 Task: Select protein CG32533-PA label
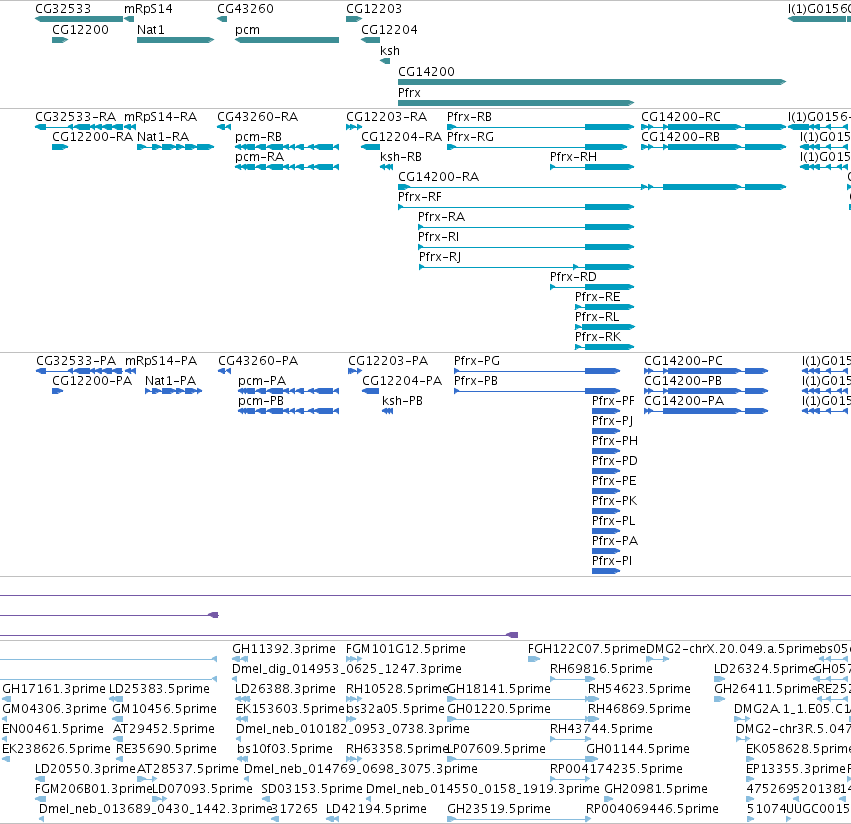pos(76,361)
